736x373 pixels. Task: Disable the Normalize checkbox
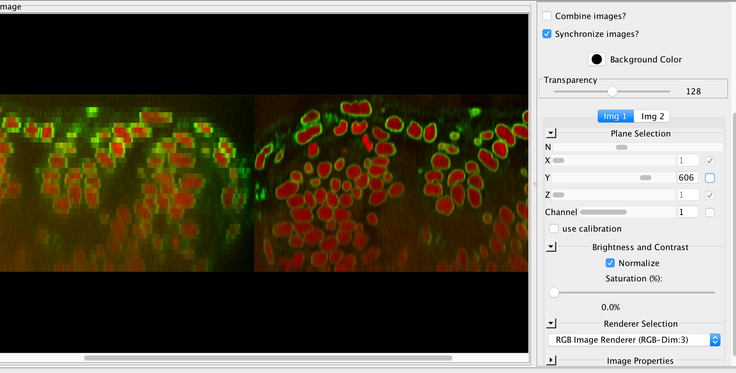click(610, 263)
